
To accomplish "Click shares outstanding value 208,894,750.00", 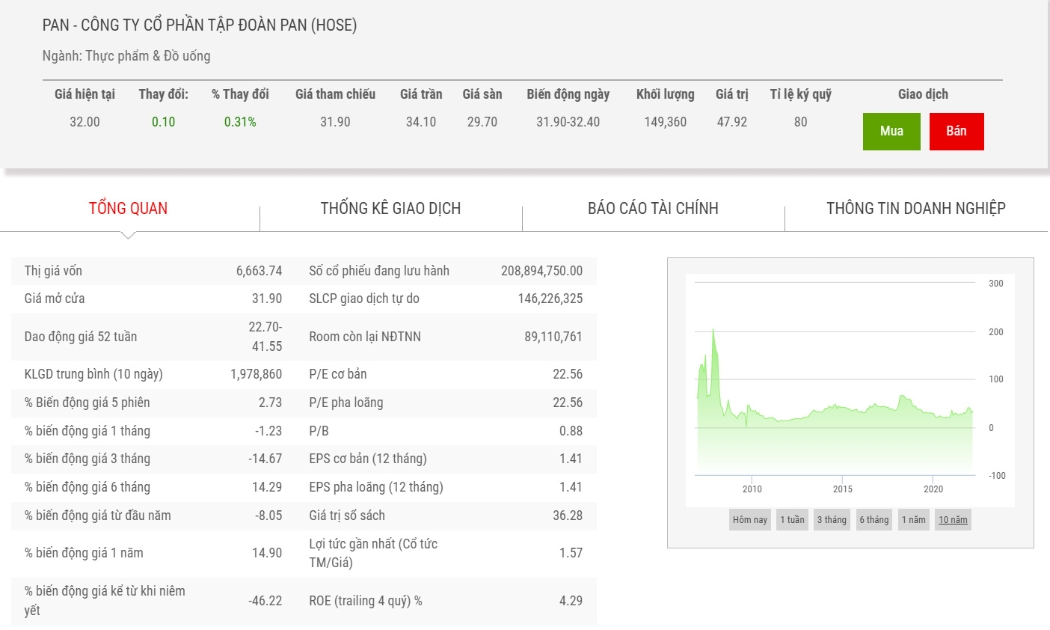I will pyautogui.click(x=542, y=270).
